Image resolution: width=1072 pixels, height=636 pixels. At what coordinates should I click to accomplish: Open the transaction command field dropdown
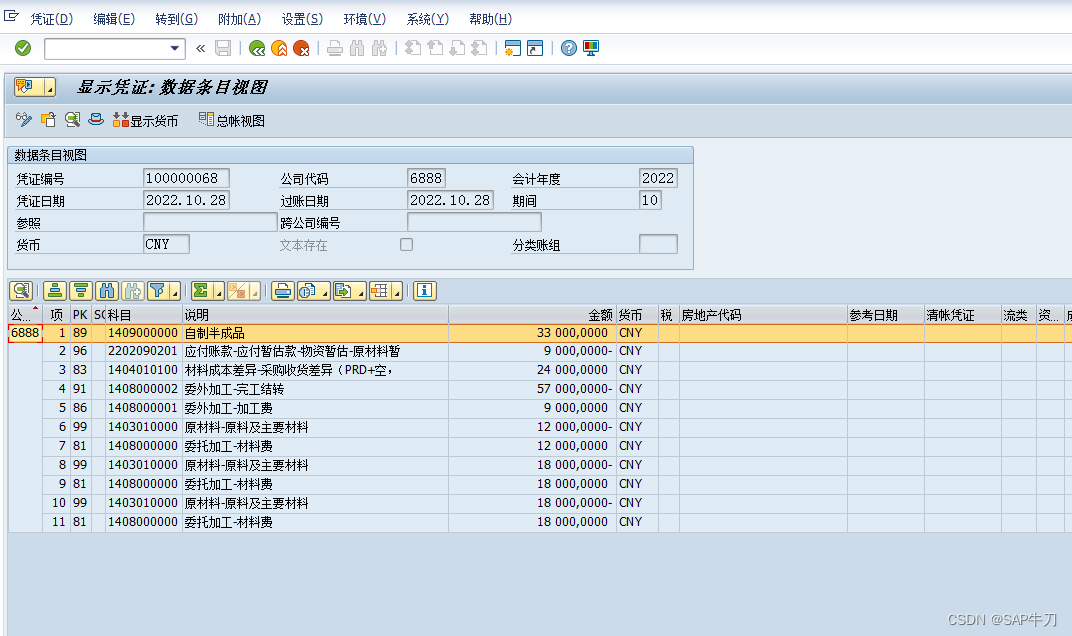[175, 49]
